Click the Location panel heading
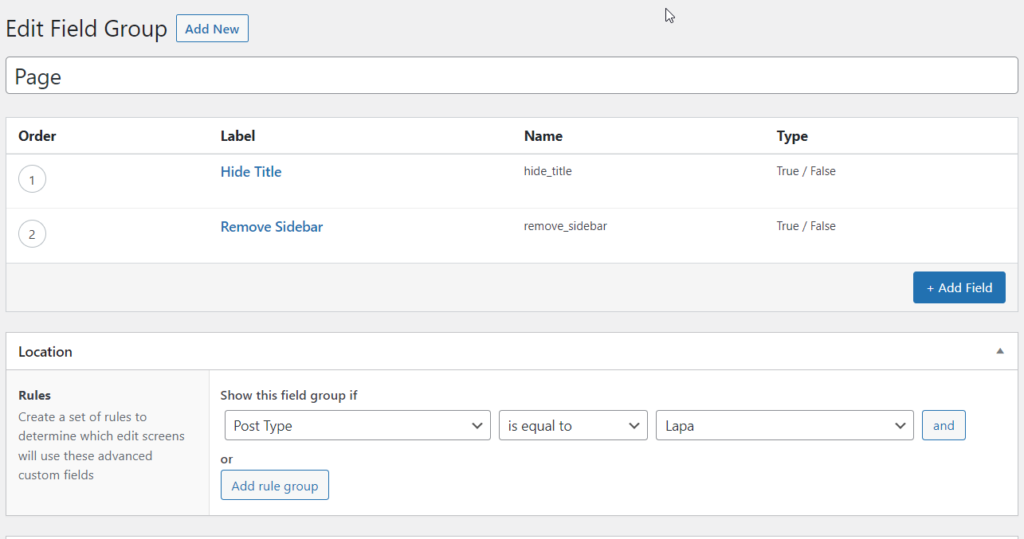This screenshot has width=1024, height=539. point(46,352)
